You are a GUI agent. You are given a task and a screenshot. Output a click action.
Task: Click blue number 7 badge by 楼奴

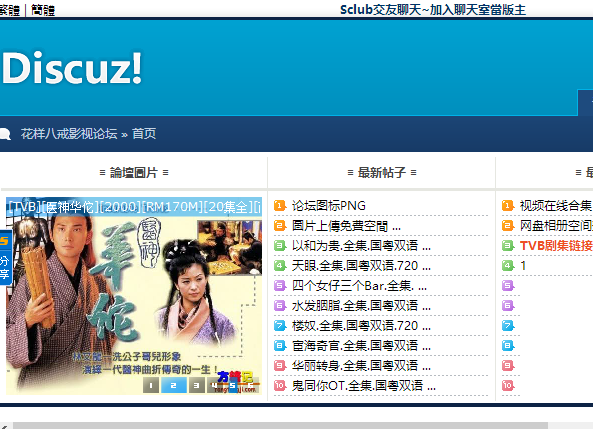pyautogui.click(x=280, y=326)
